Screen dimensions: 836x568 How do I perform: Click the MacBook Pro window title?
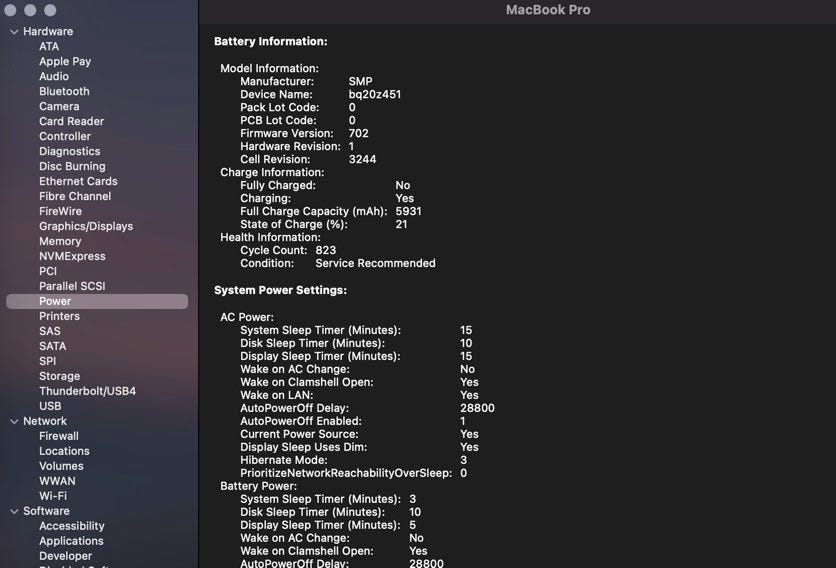click(548, 10)
